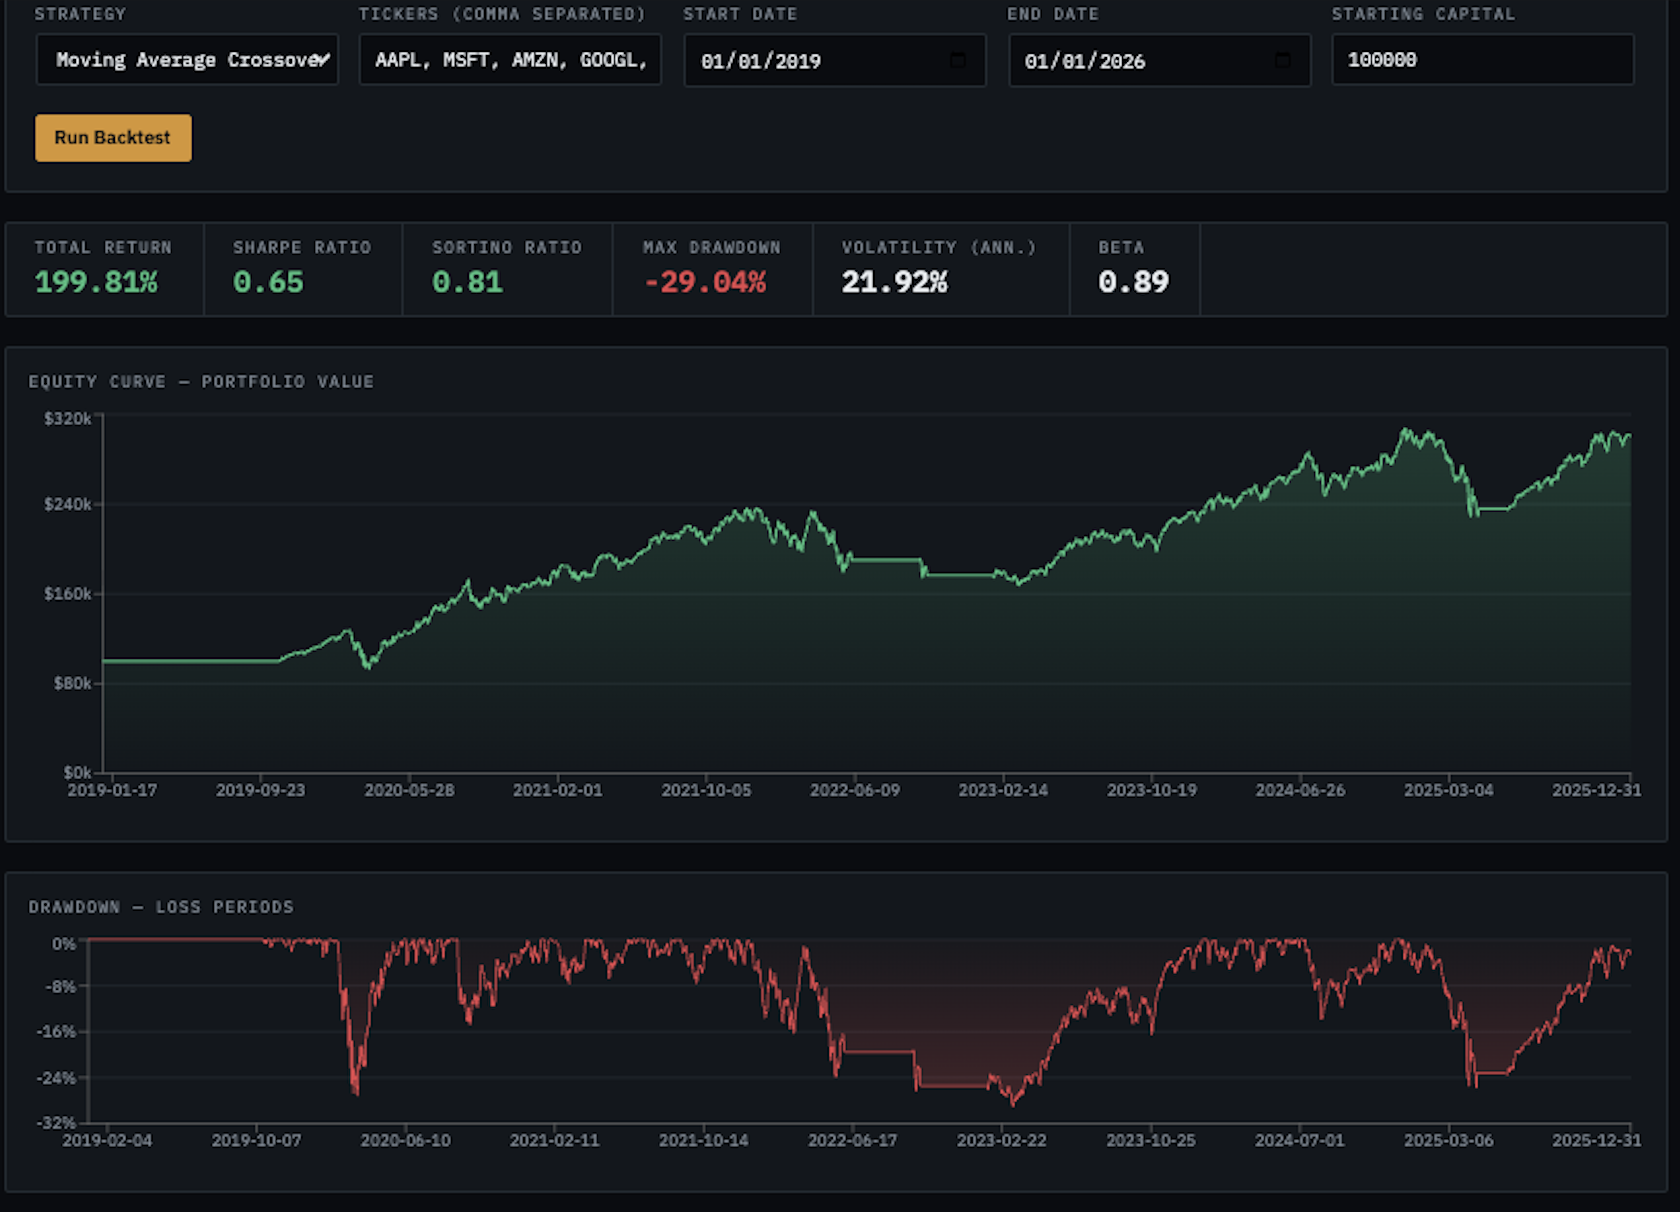1680x1212 pixels.
Task: Click the 2021-10-14 drawdown date label
Action: [x=703, y=1140]
